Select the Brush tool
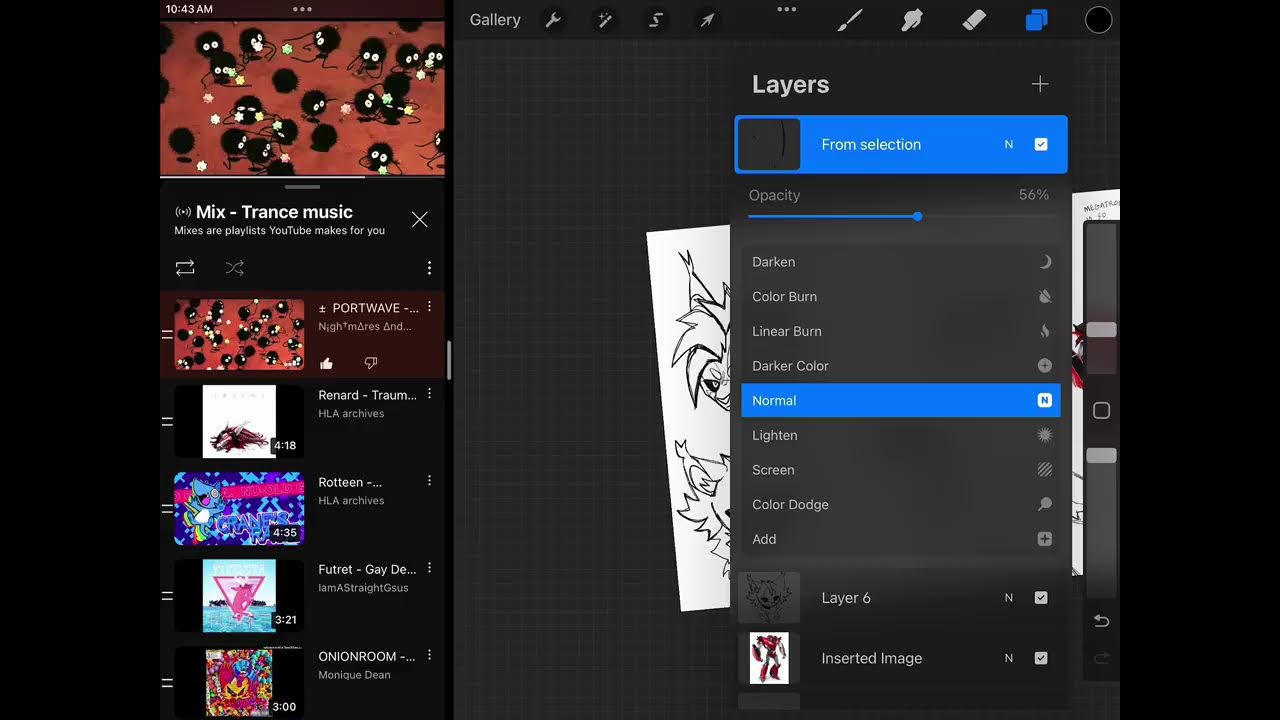The width and height of the screenshot is (1280, 720). coord(850,20)
